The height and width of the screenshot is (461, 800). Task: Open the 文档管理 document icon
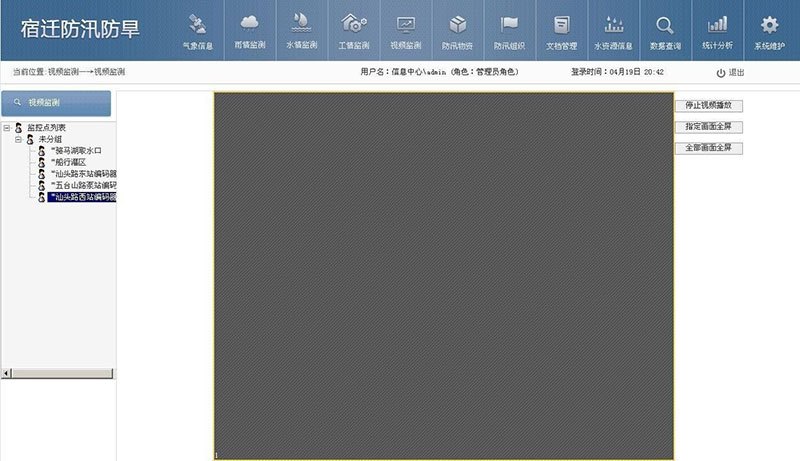click(561, 24)
